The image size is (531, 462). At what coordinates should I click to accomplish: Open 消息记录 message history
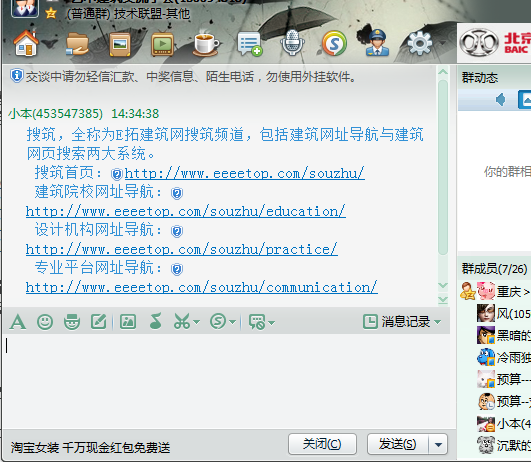397,321
